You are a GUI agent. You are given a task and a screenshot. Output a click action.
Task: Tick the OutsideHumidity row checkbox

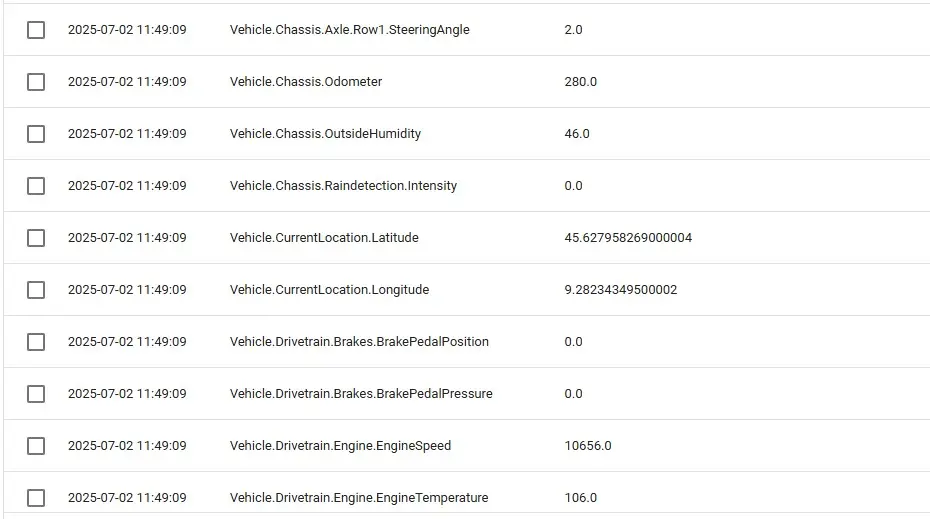coord(36,133)
